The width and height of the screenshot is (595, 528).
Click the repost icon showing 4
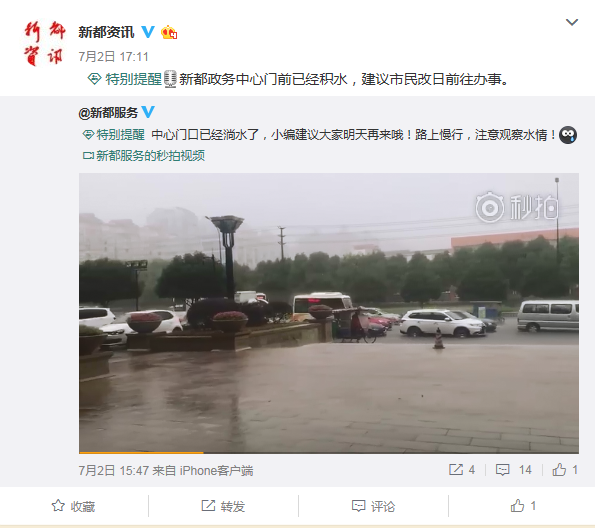pos(462,470)
